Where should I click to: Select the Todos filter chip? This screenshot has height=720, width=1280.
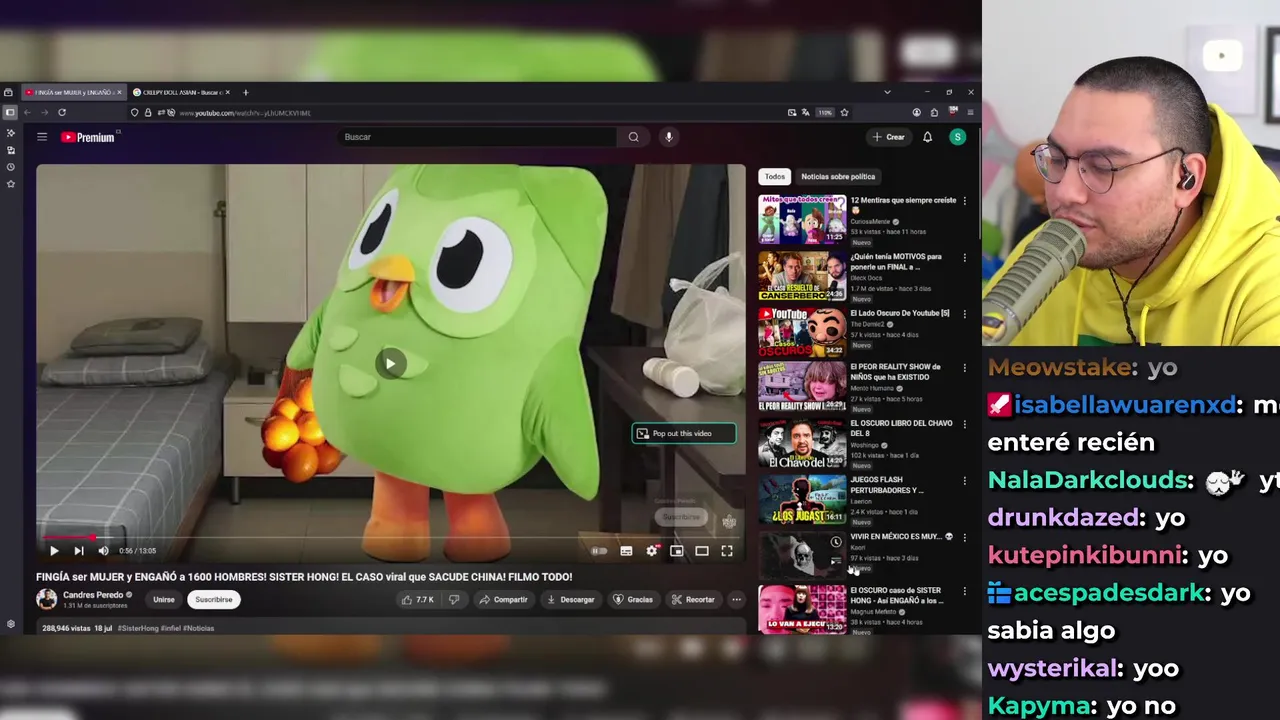[775, 177]
